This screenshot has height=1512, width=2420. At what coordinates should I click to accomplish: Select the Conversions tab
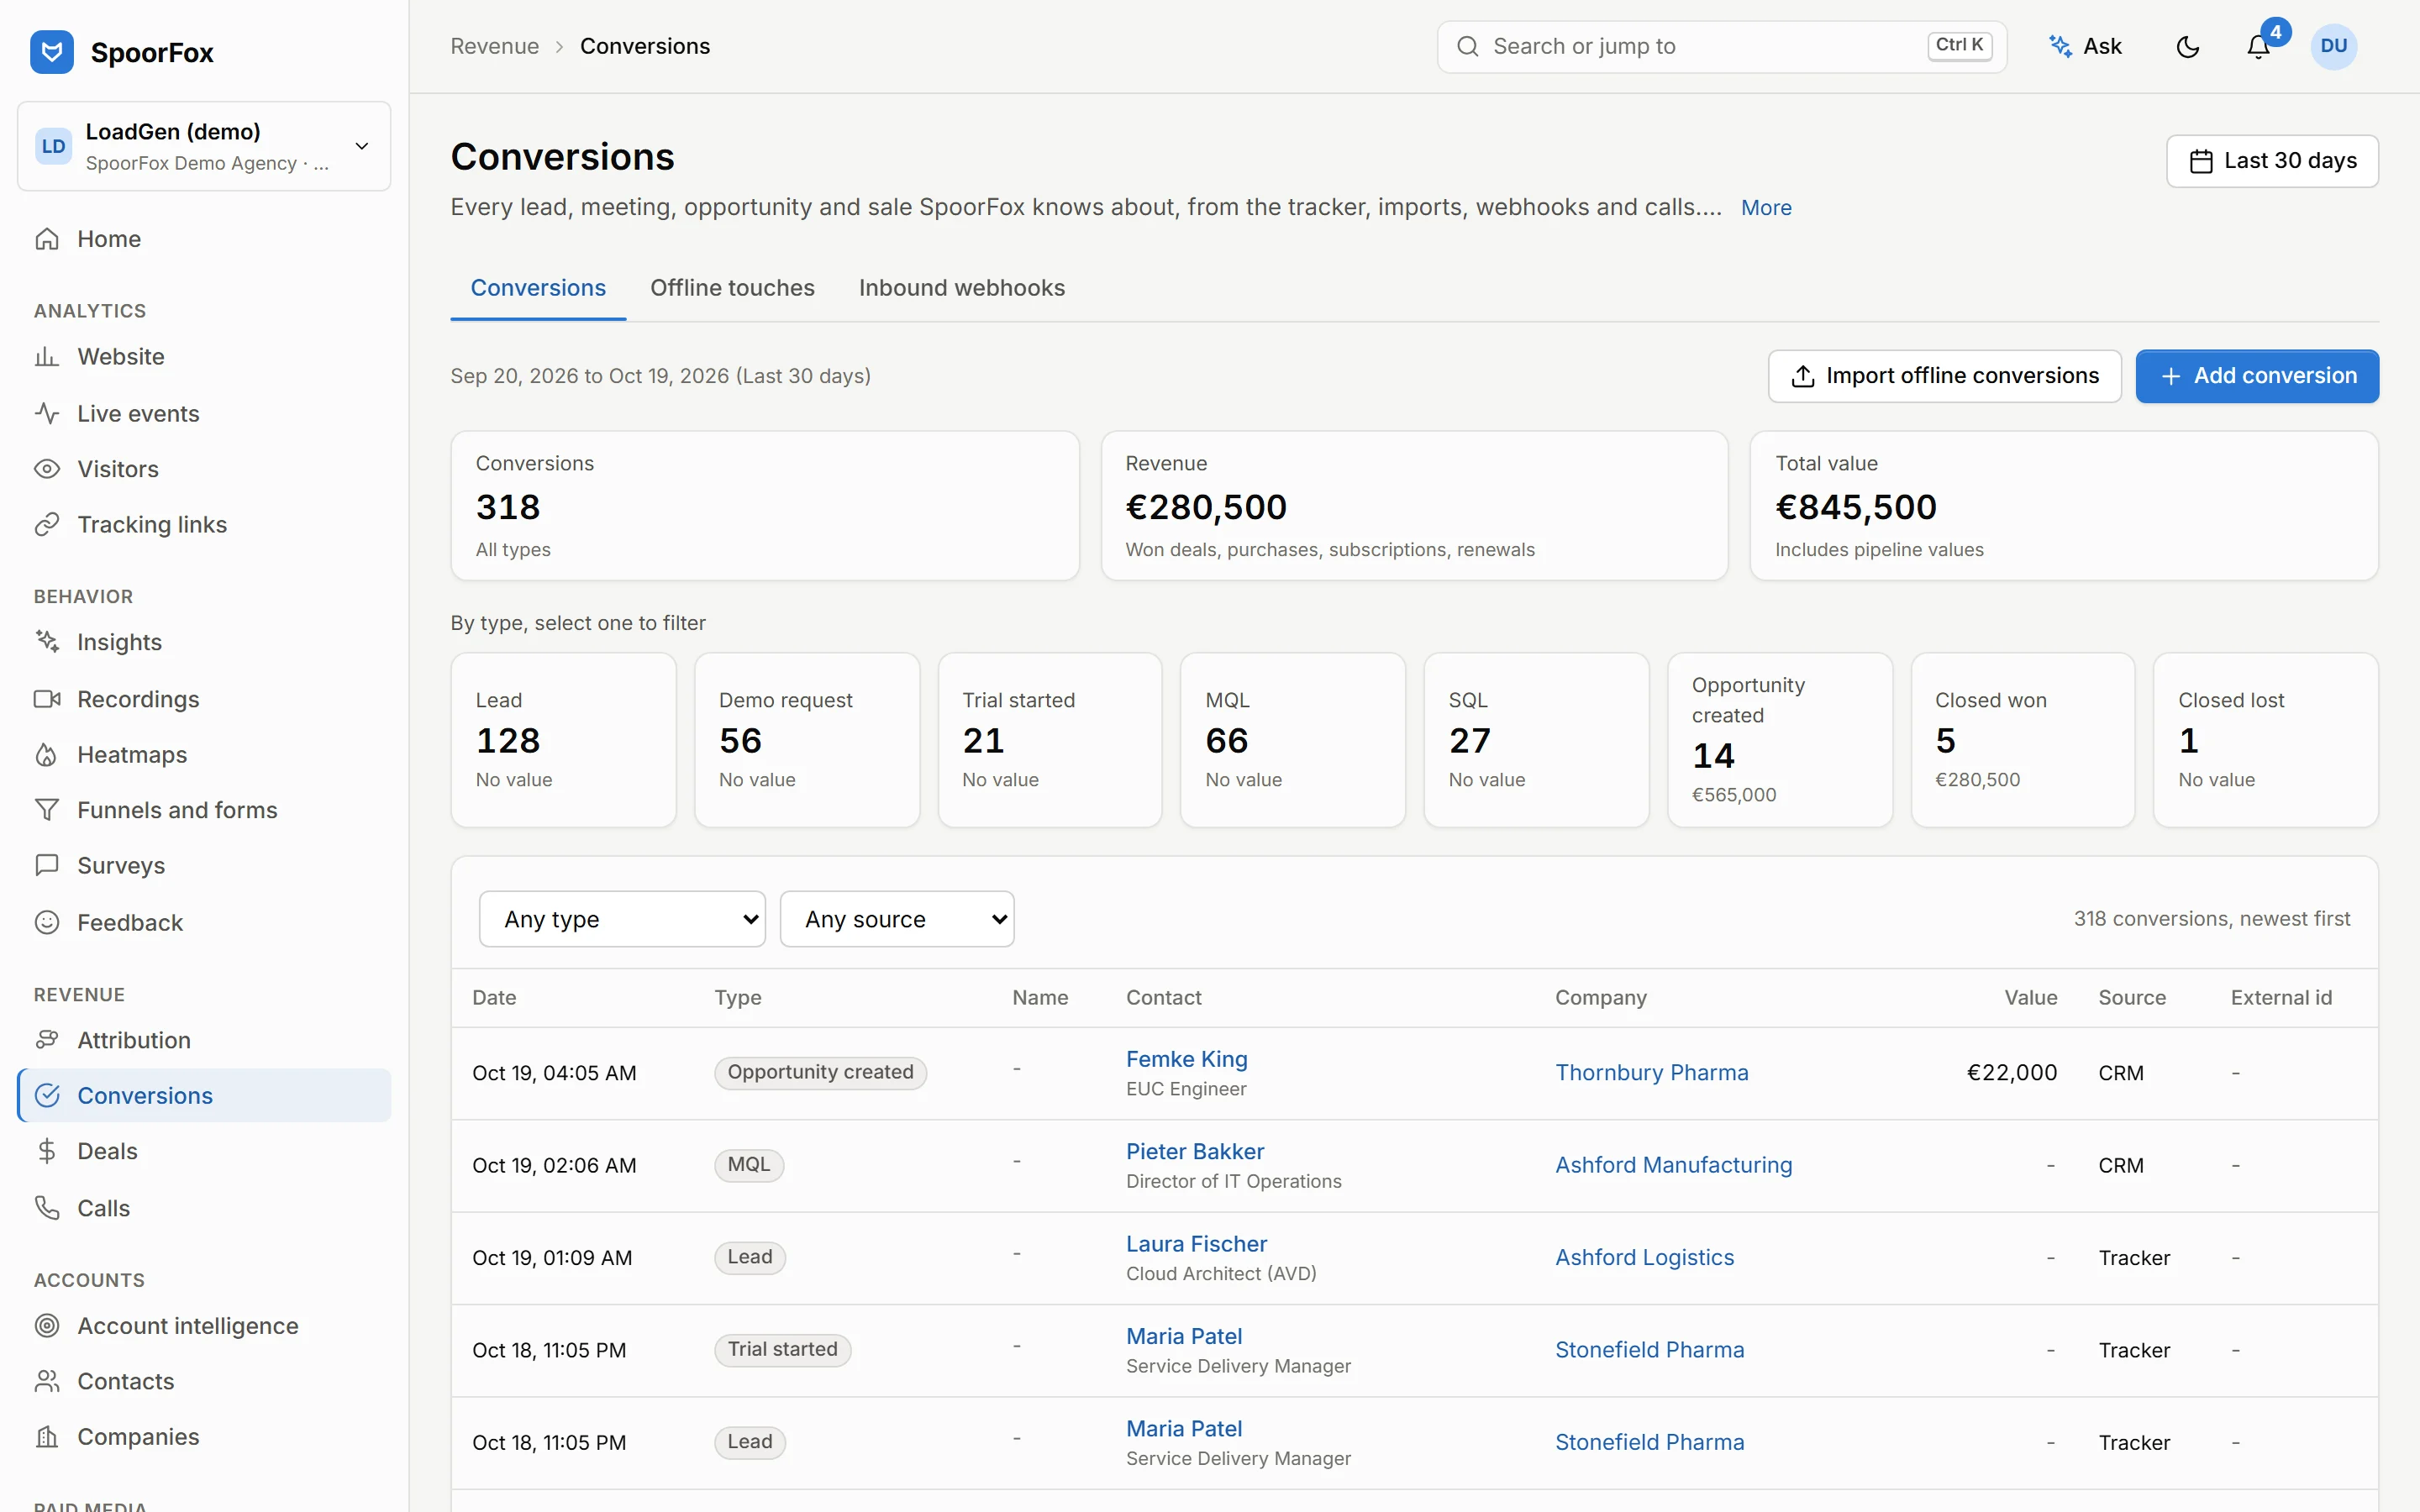(538, 288)
